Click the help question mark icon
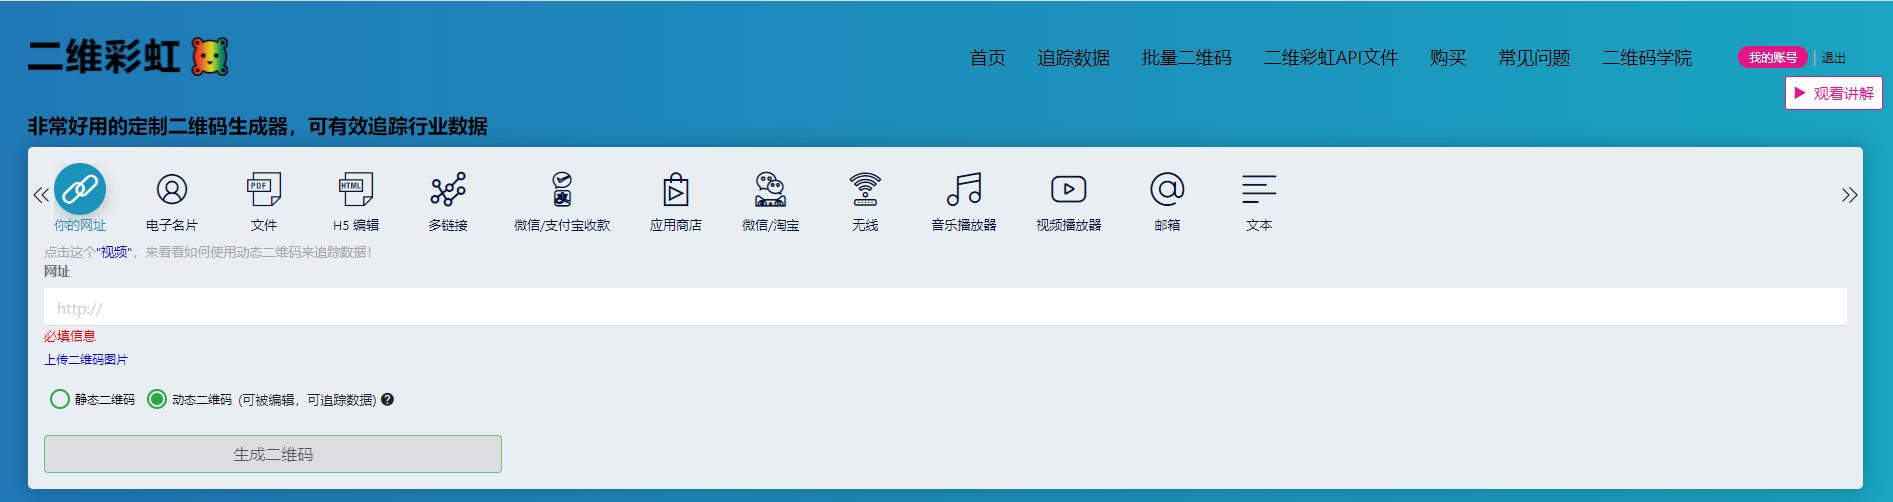 [x=388, y=399]
